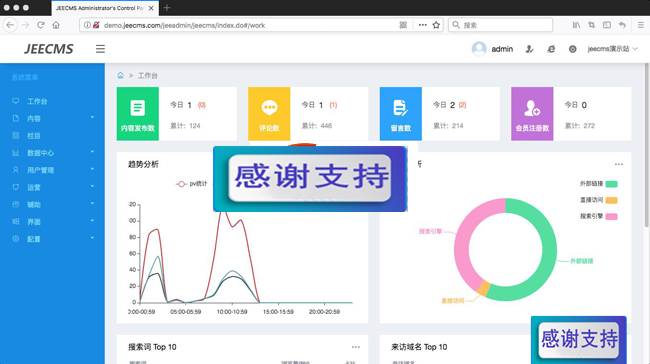Click the arrow beside 辅助
Image resolution: width=650 pixels, height=364 pixels.
92,204
